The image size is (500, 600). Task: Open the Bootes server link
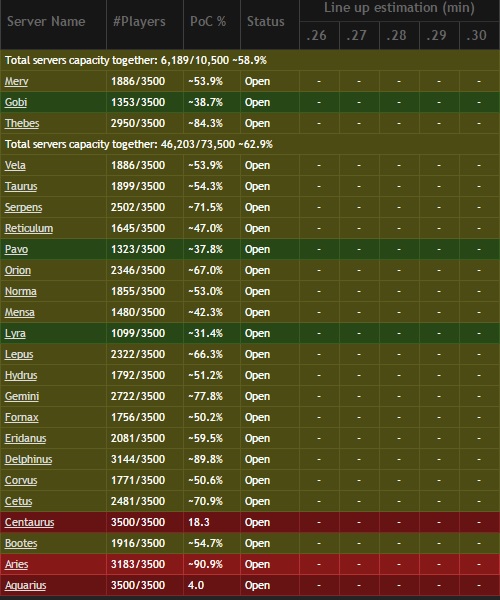point(21,544)
